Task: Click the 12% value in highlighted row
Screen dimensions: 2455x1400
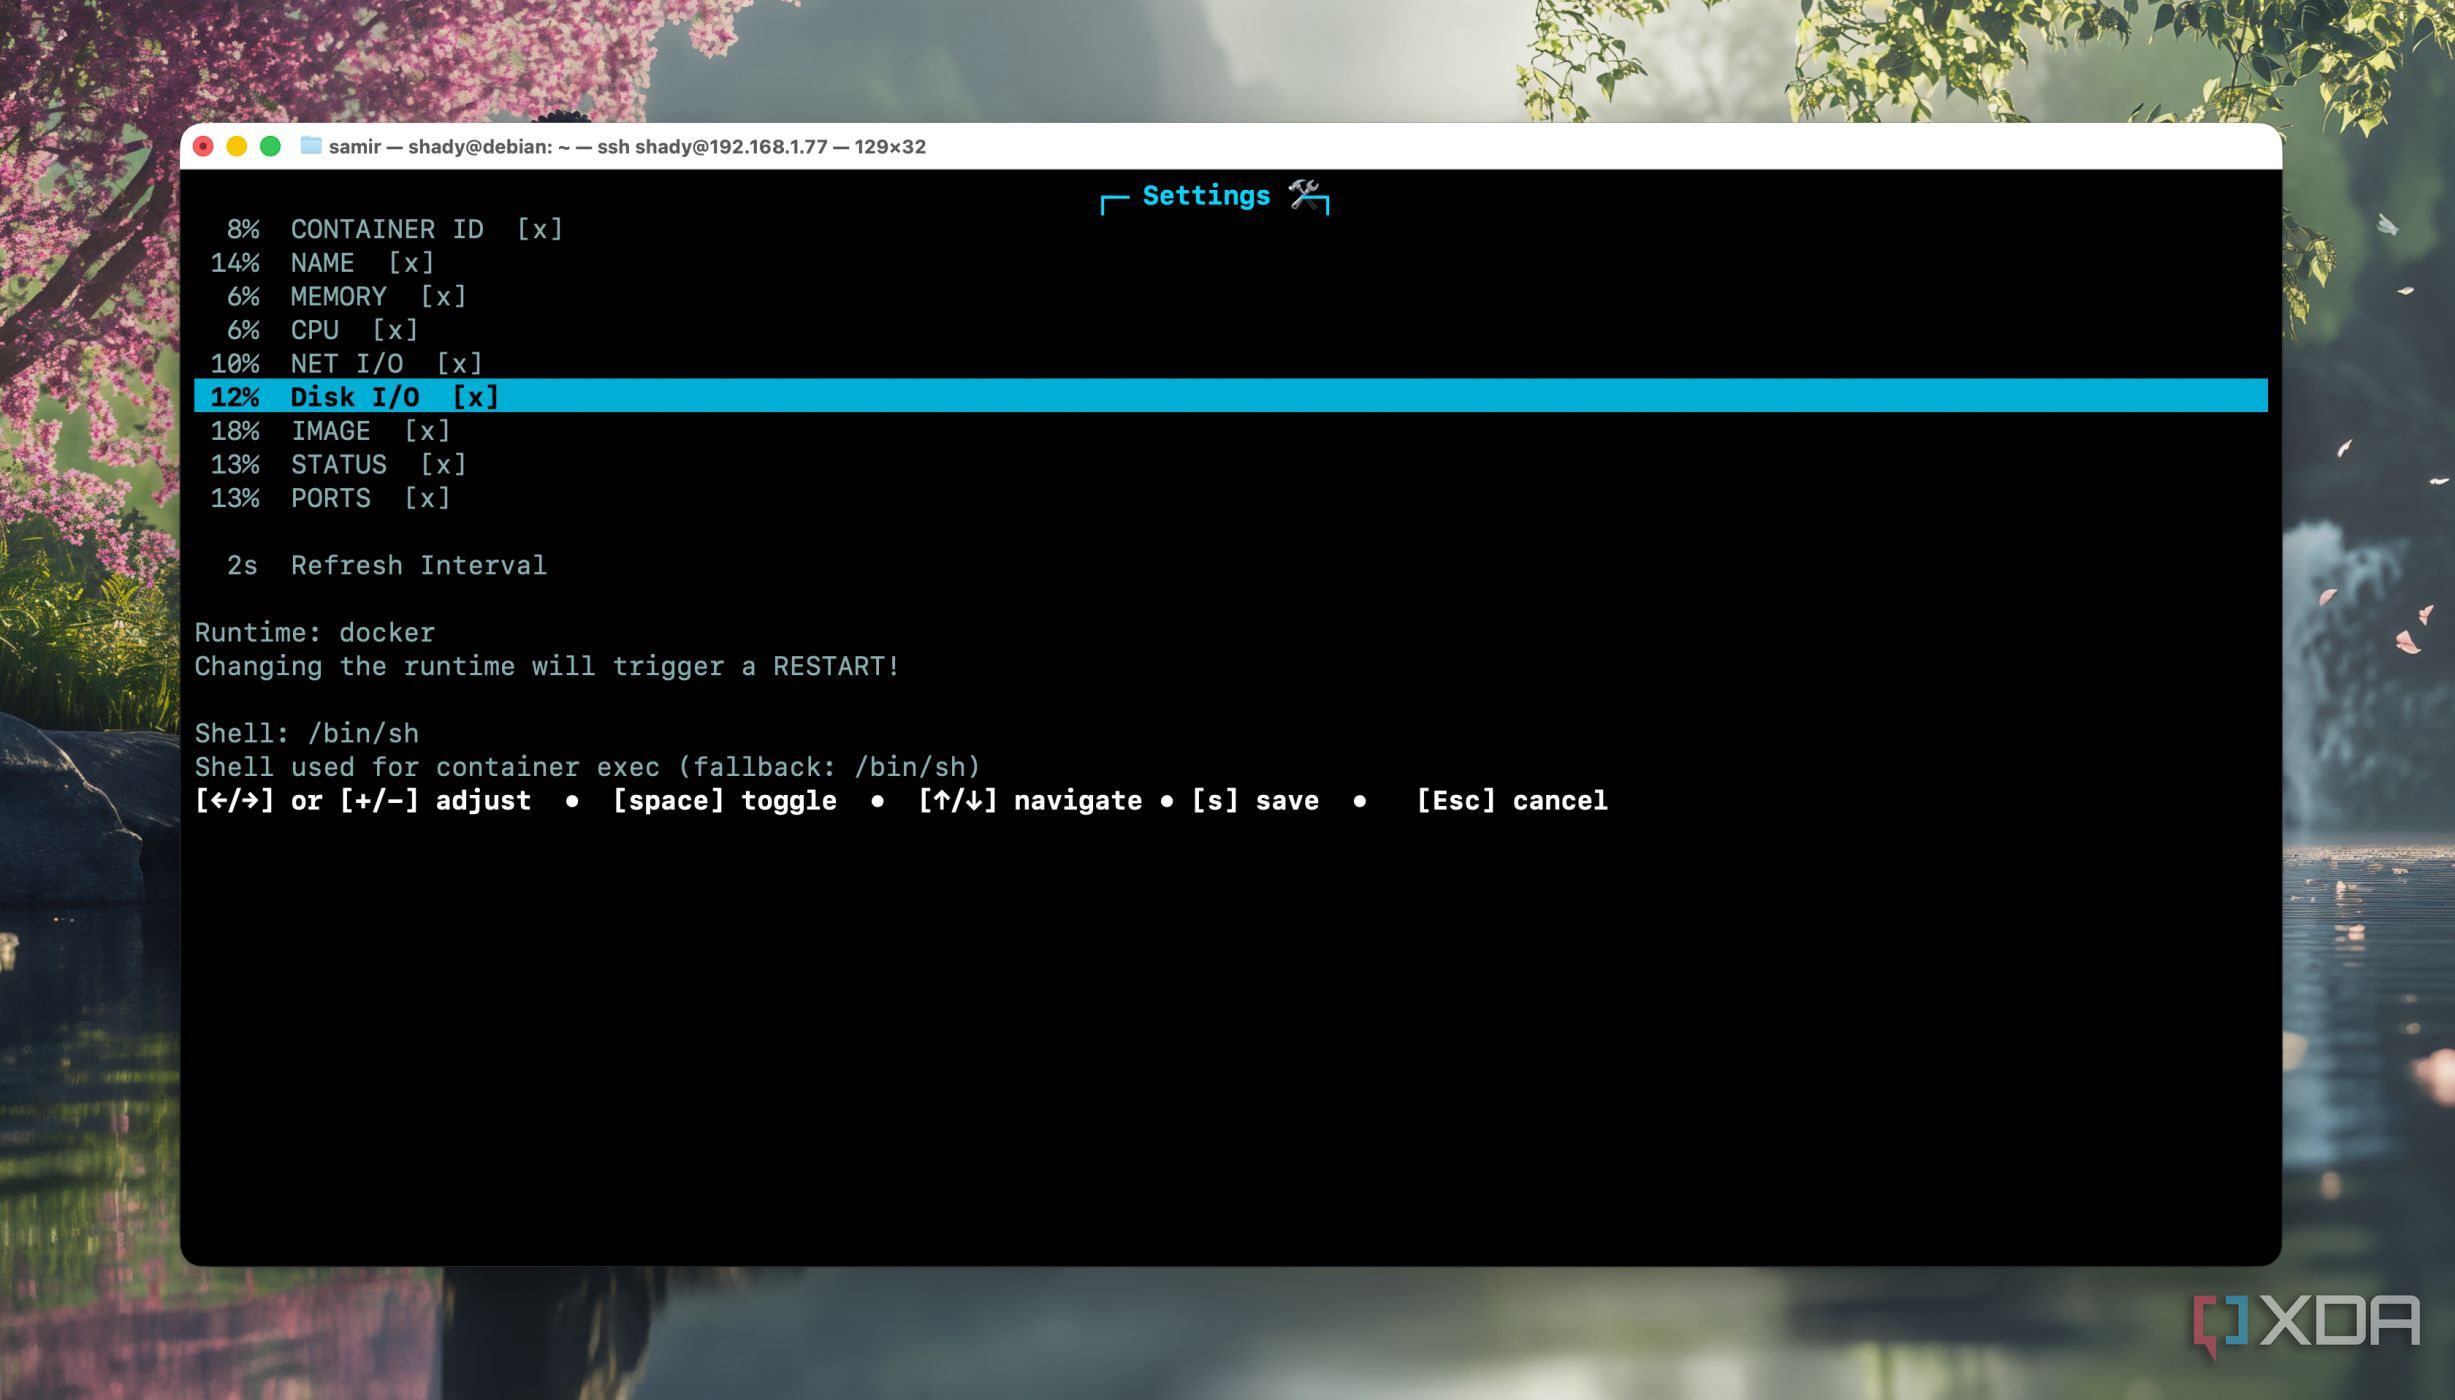Action: [x=235, y=397]
